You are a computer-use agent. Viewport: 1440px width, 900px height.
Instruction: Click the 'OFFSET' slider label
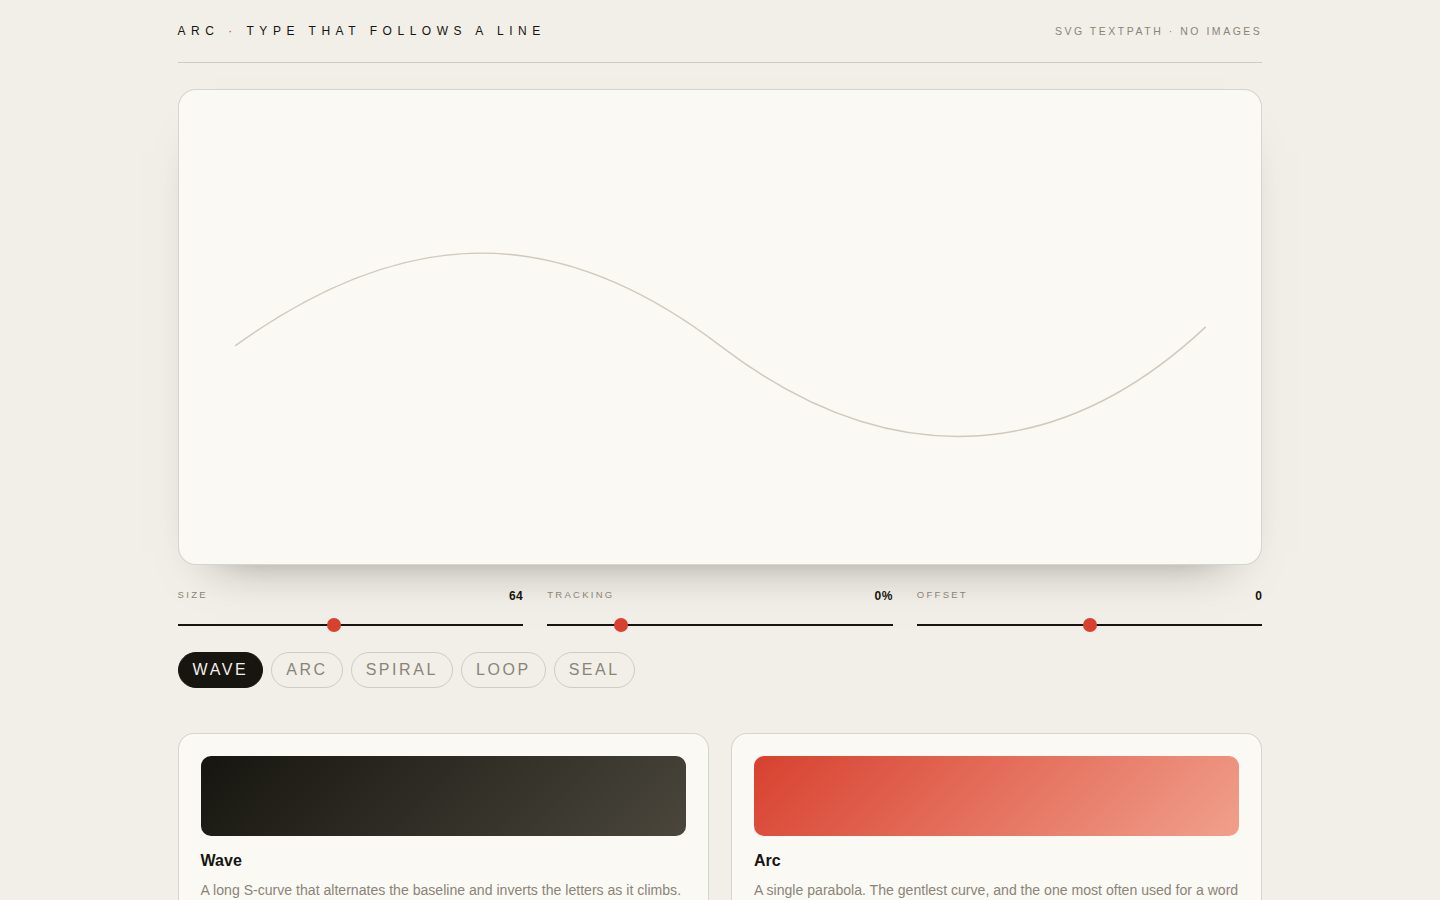pyautogui.click(x=942, y=595)
